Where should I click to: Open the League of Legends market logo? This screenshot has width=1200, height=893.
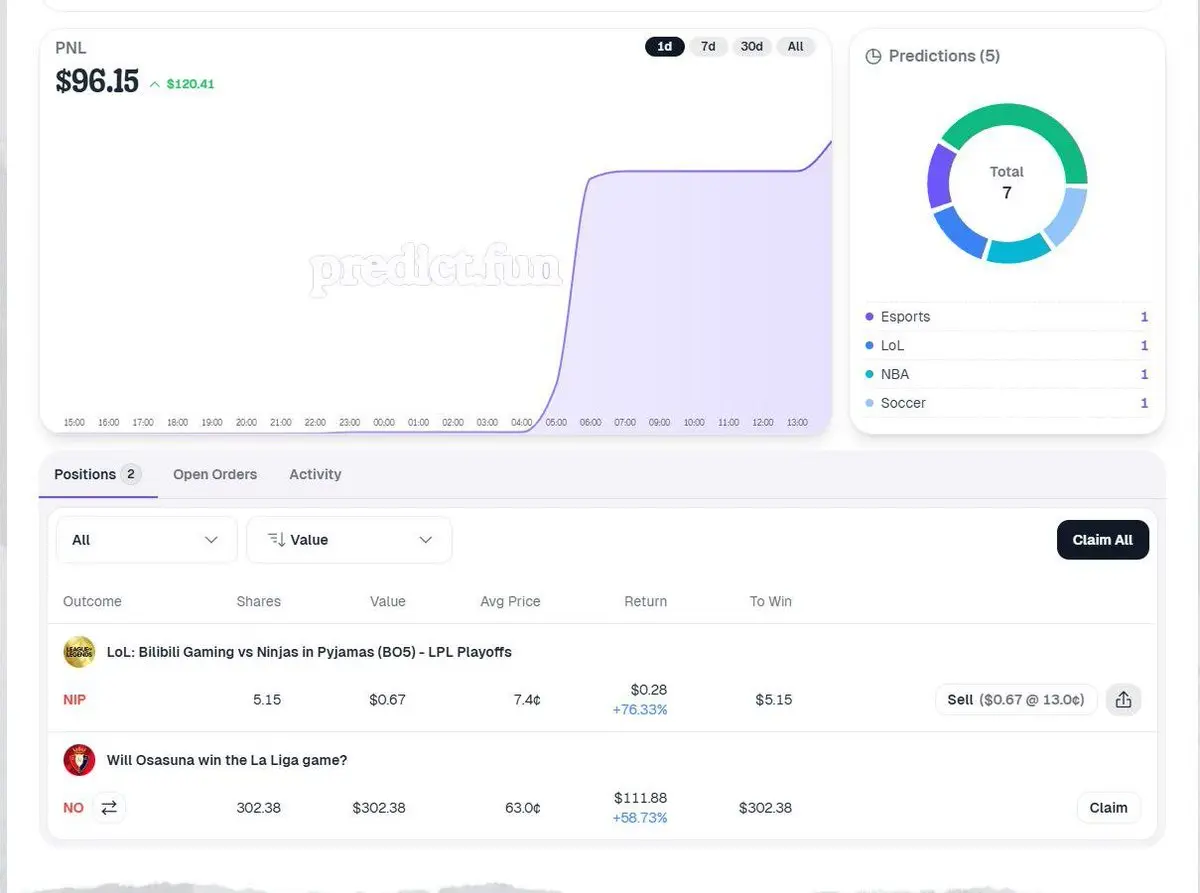(x=79, y=652)
